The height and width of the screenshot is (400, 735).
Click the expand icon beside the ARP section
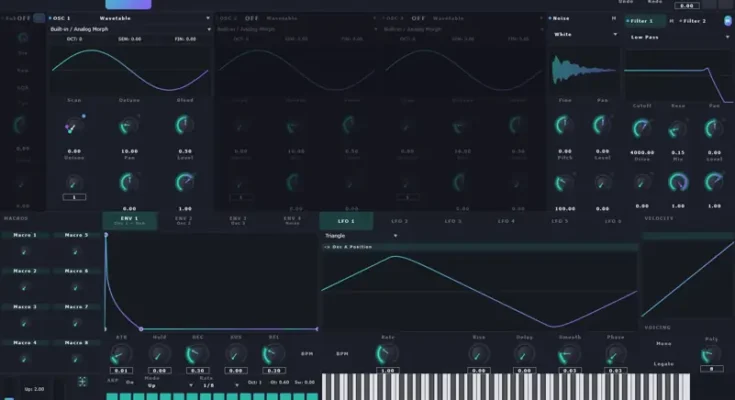[82, 381]
